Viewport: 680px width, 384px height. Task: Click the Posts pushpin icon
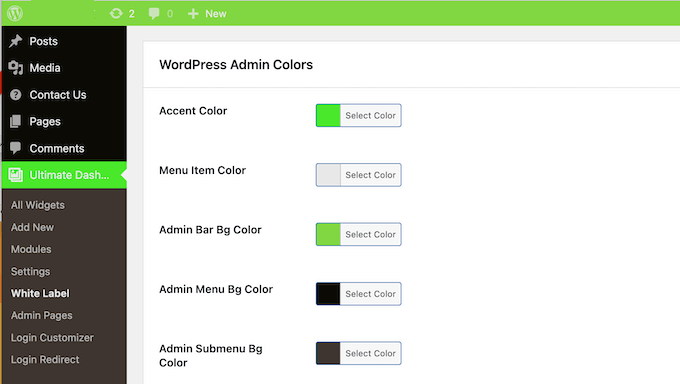coord(16,41)
